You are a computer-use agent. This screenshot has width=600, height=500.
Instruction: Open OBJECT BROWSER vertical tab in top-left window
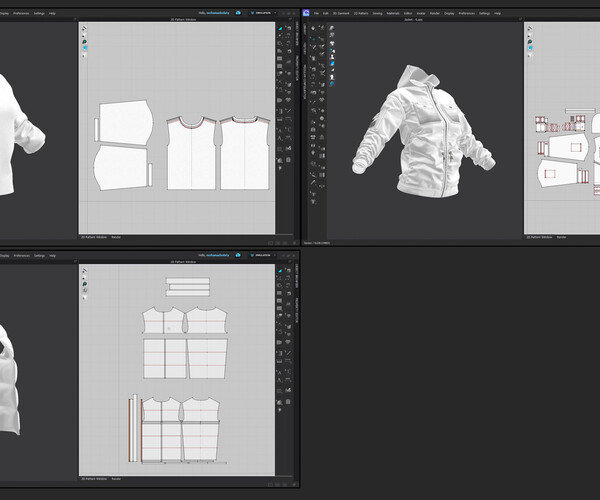pyautogui.click(x=297, y=34)
